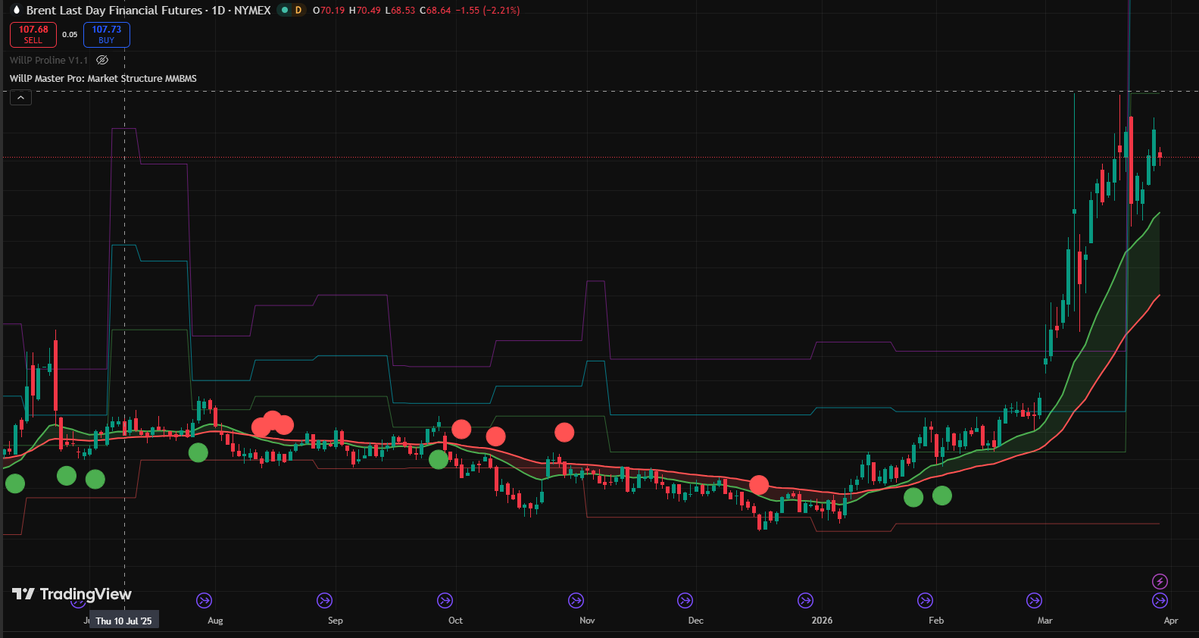Click the 0.05 spread value

70,34
